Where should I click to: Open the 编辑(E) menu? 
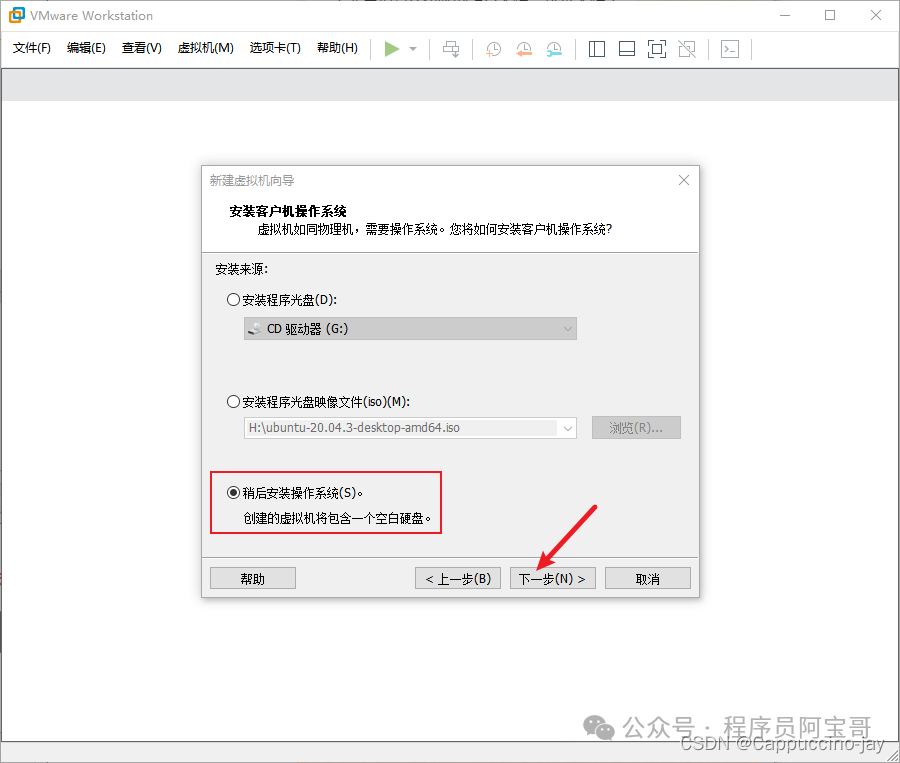[86, 48]
